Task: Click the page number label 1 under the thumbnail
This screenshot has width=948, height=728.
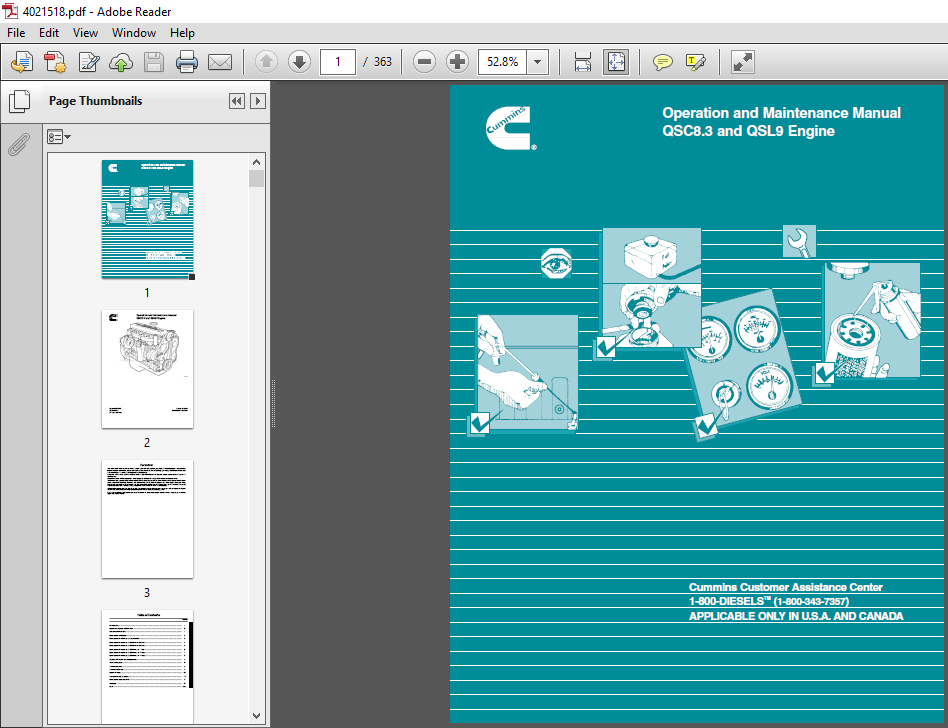Action: tap(147, 293)
